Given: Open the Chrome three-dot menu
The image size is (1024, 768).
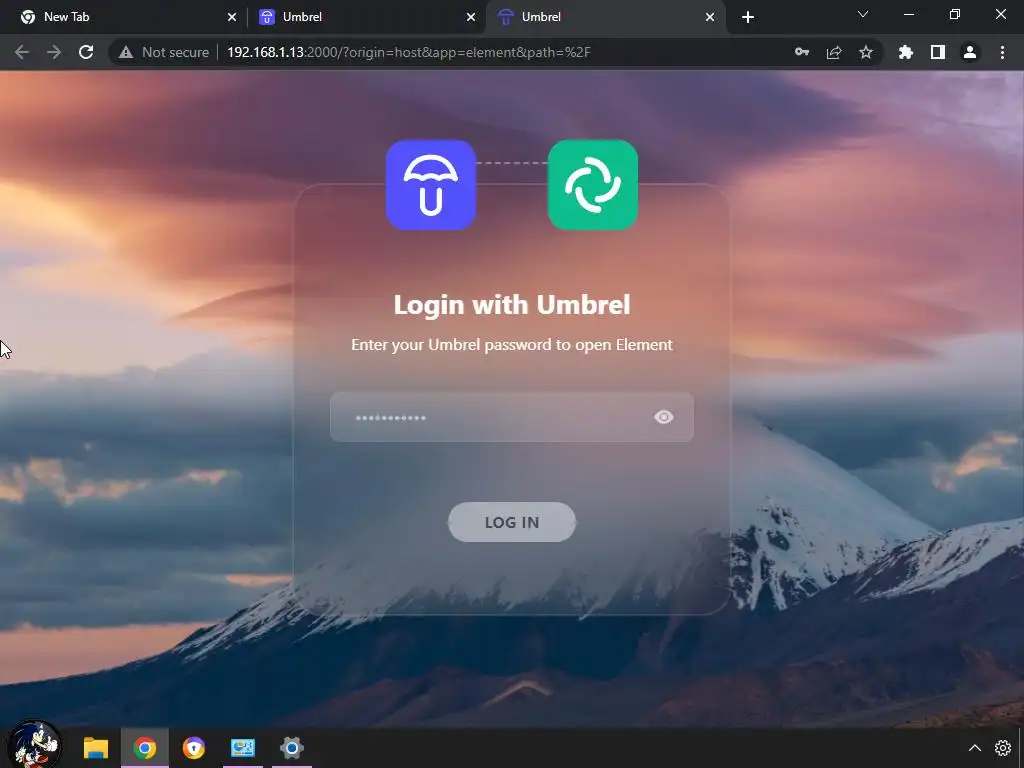Looking at the screenshot, I should 1002,52.
